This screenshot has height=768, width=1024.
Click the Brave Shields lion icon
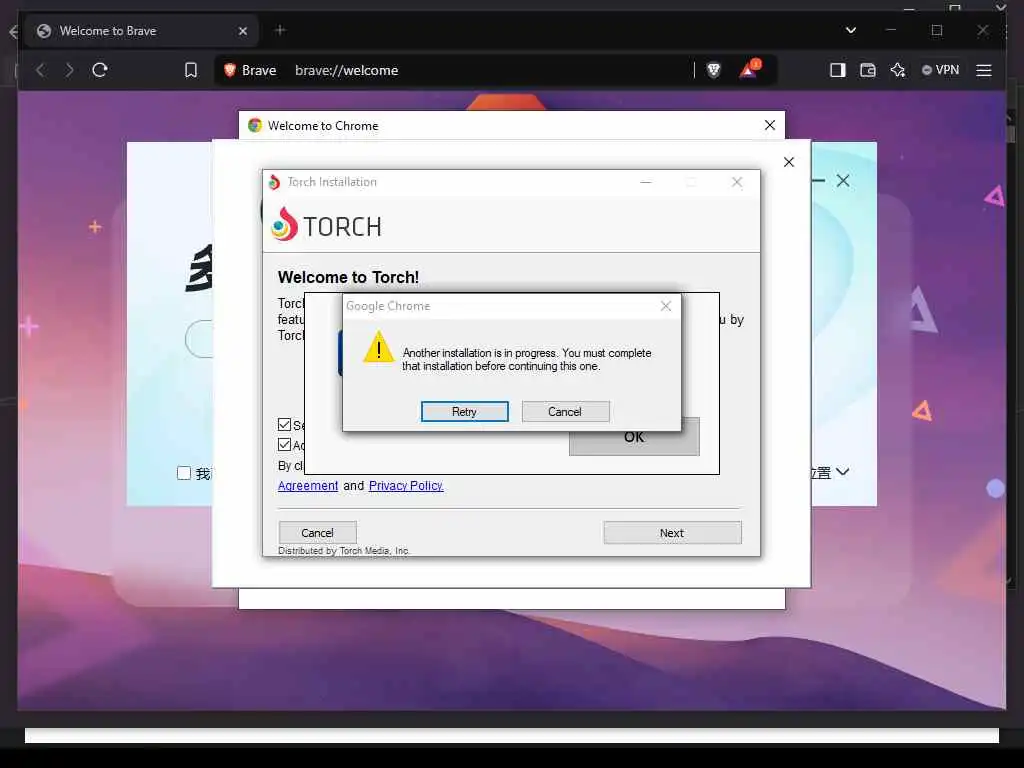pyautogui.click(x=714, y=70)
